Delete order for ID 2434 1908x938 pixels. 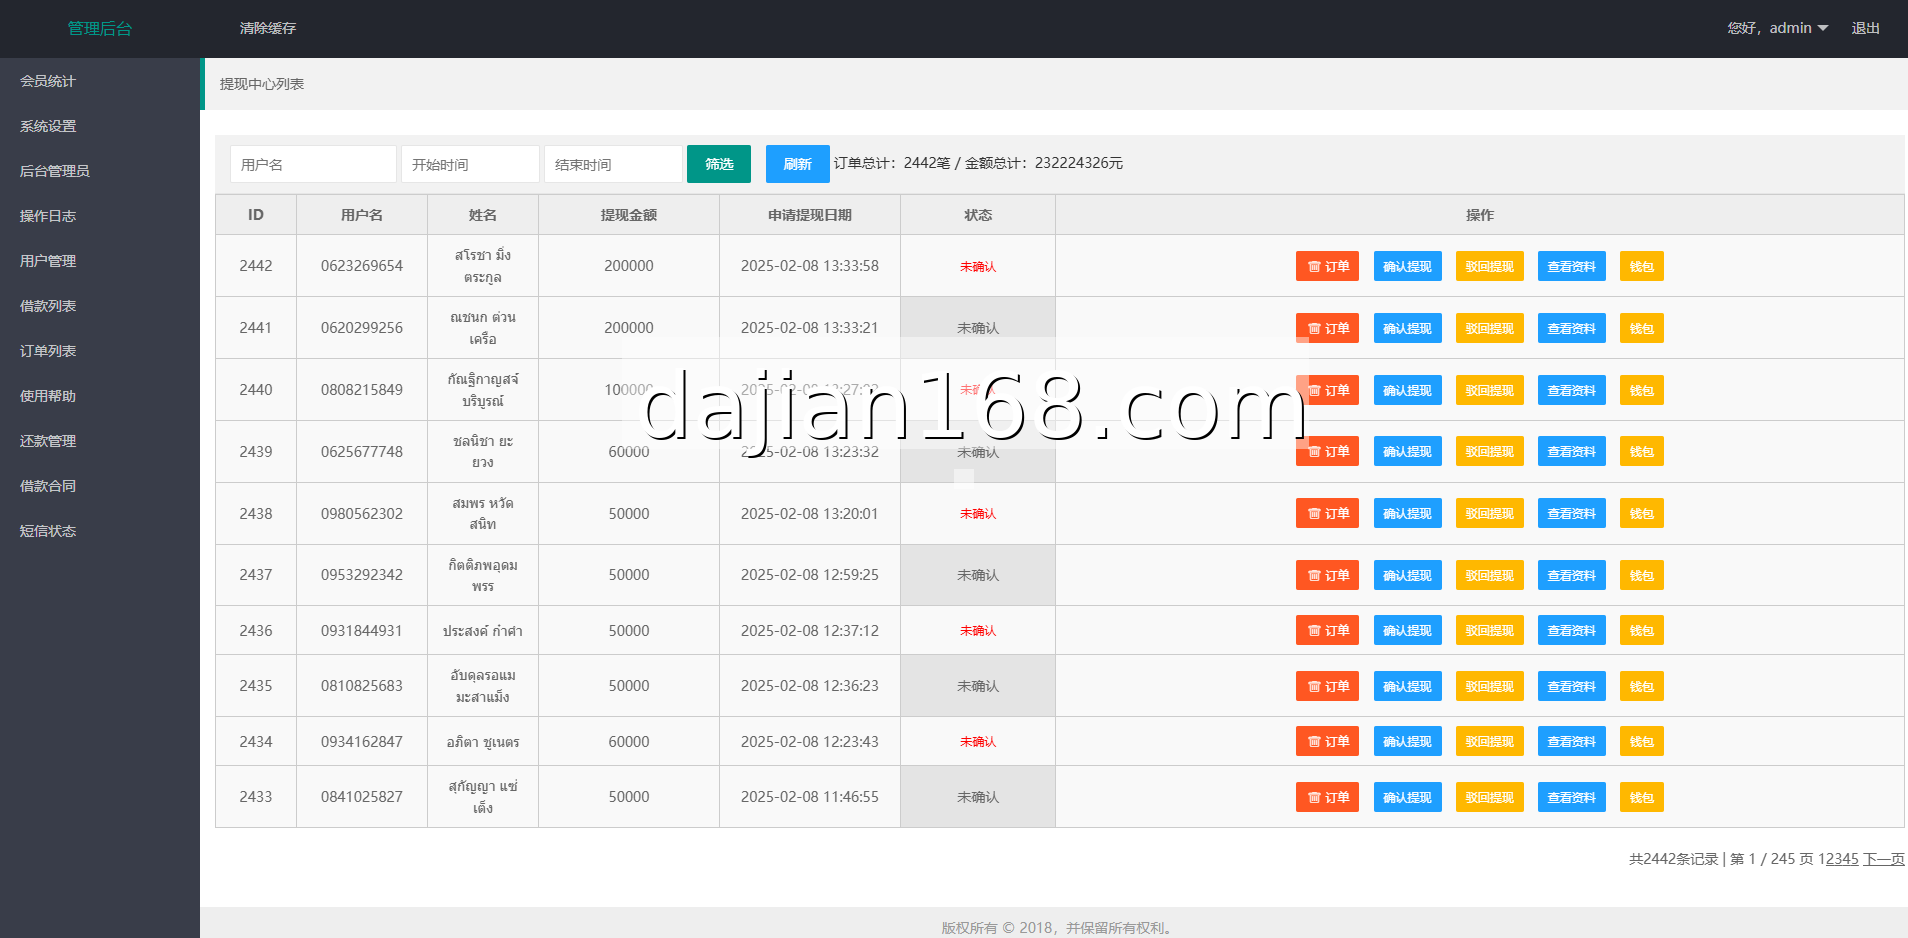pyautogui.click(x=1327, y=741)
